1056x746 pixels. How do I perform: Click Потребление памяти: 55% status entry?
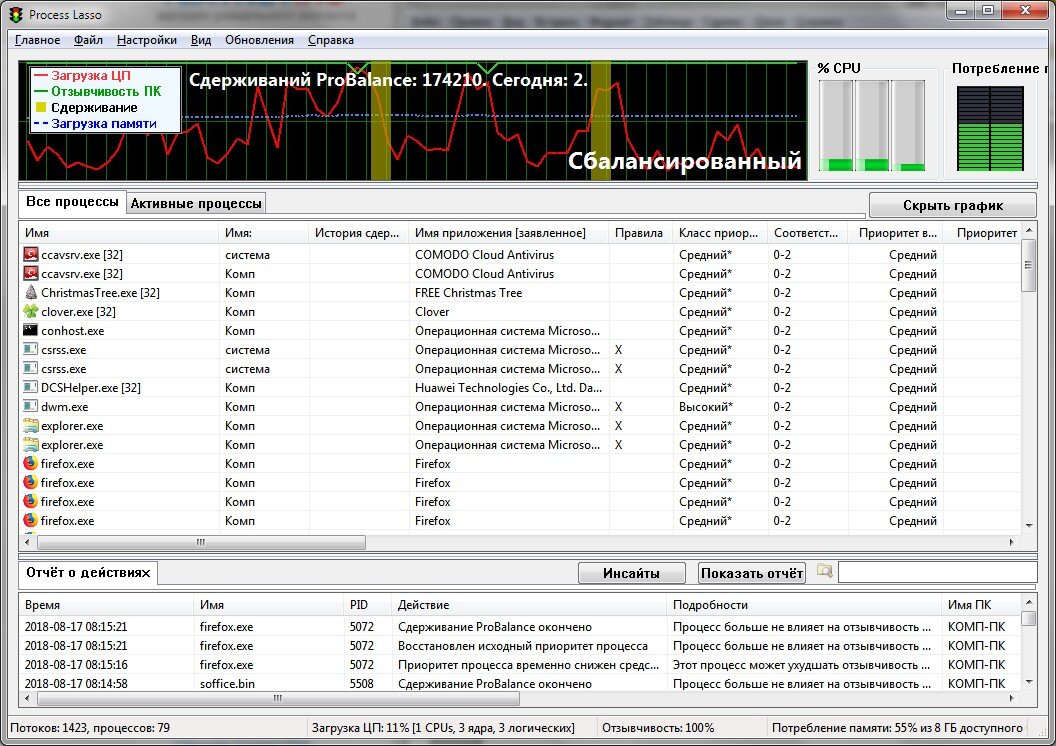897,727
